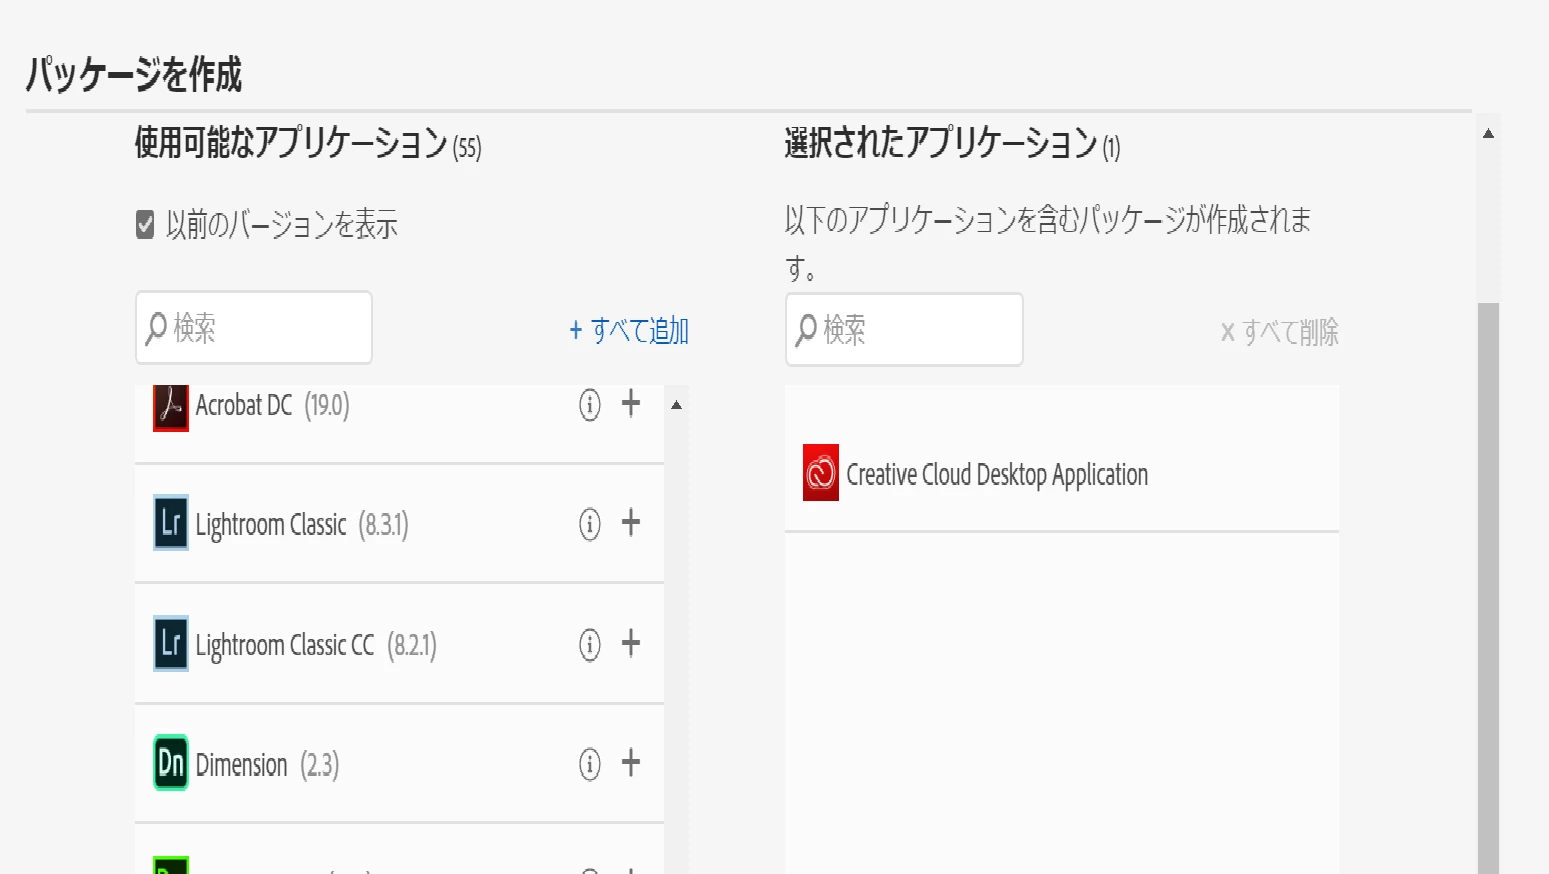Focus the selected applications search field
Image resolution: width=1549 pixels, height=874 pixels.
click(x=904, y=330)
